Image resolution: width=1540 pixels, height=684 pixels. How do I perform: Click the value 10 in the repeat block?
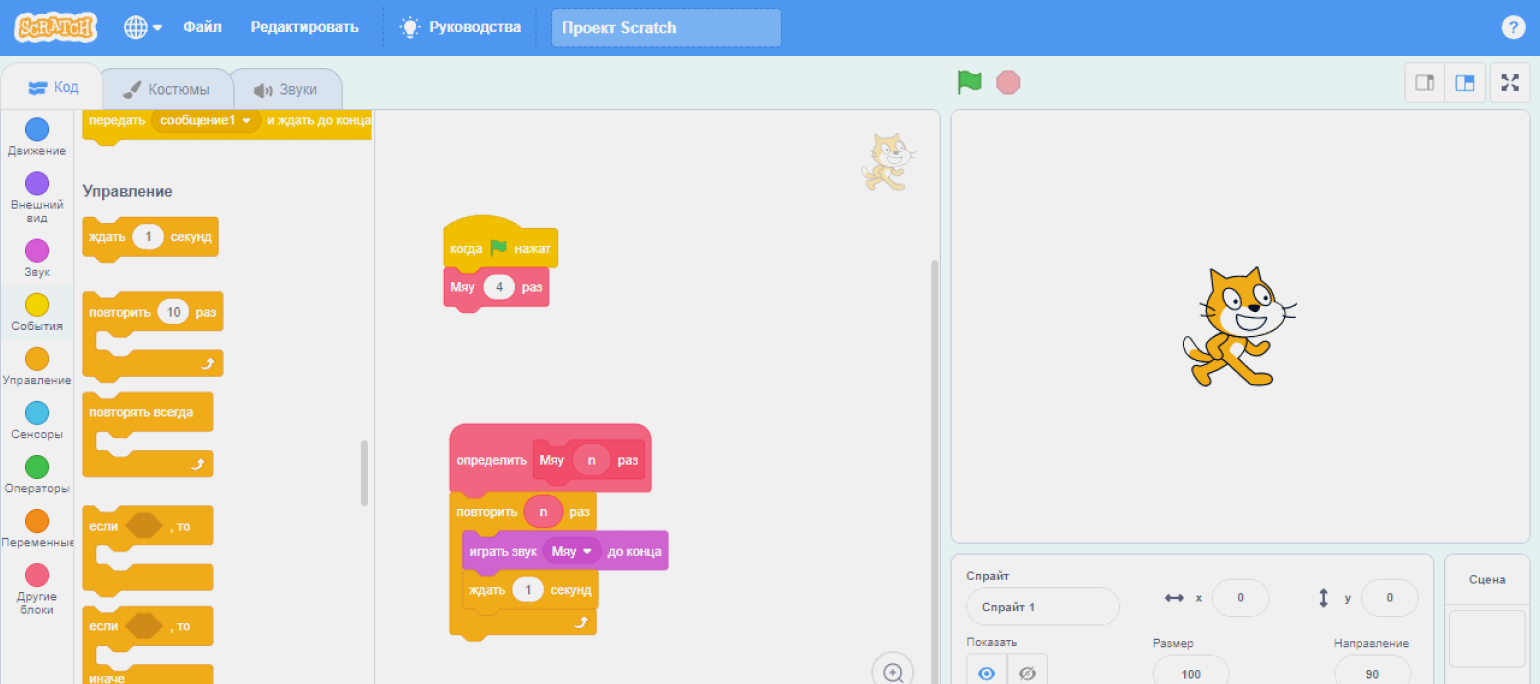click(173, 312)
